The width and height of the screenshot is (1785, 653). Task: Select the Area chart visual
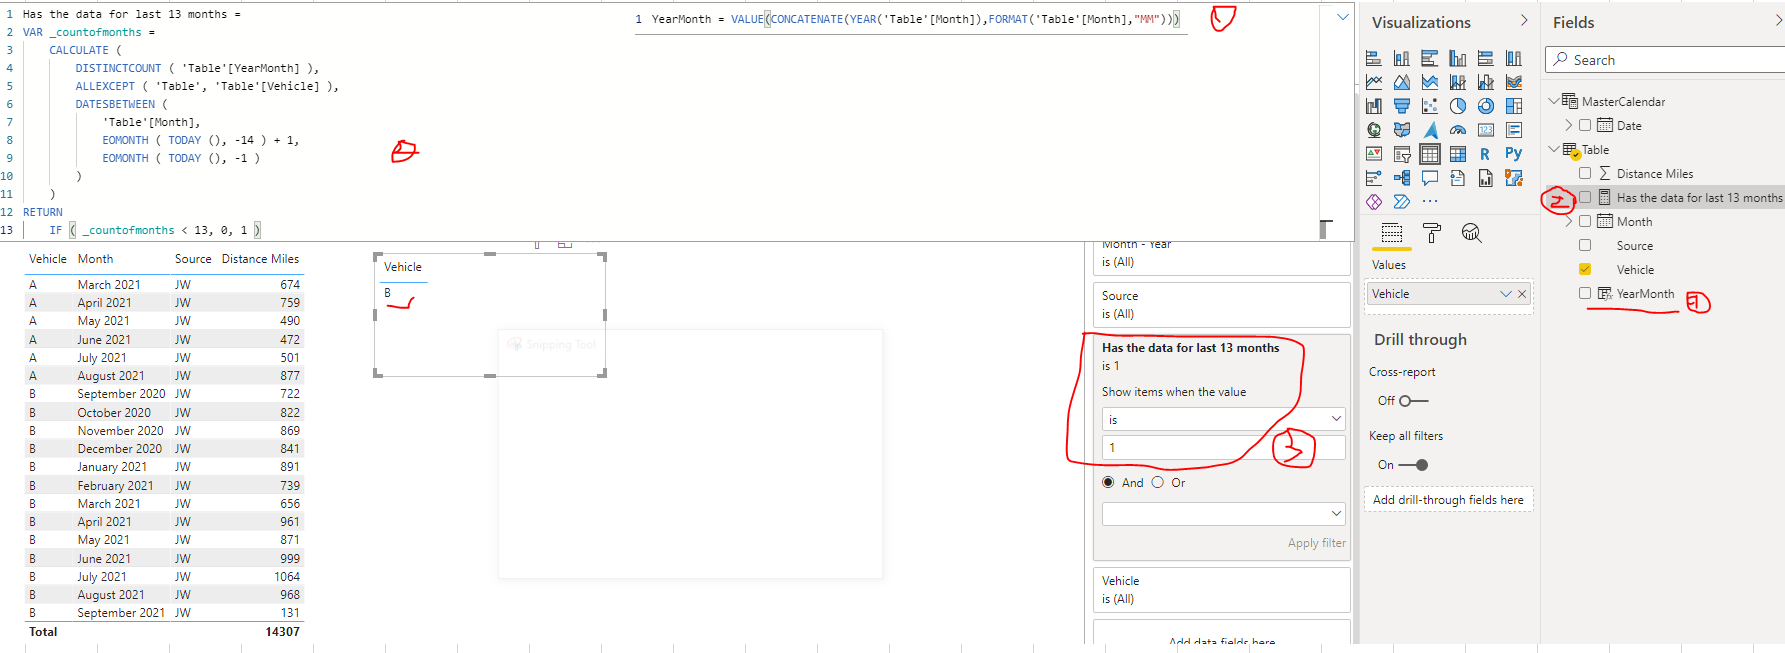click(x=1402, y=82)
